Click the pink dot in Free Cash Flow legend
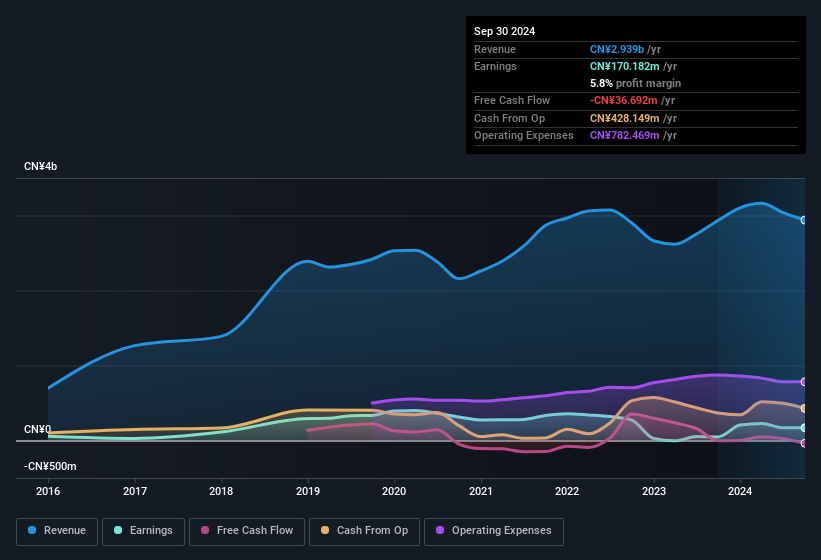This screenshot has width=821, height=560. coord(205,530)
